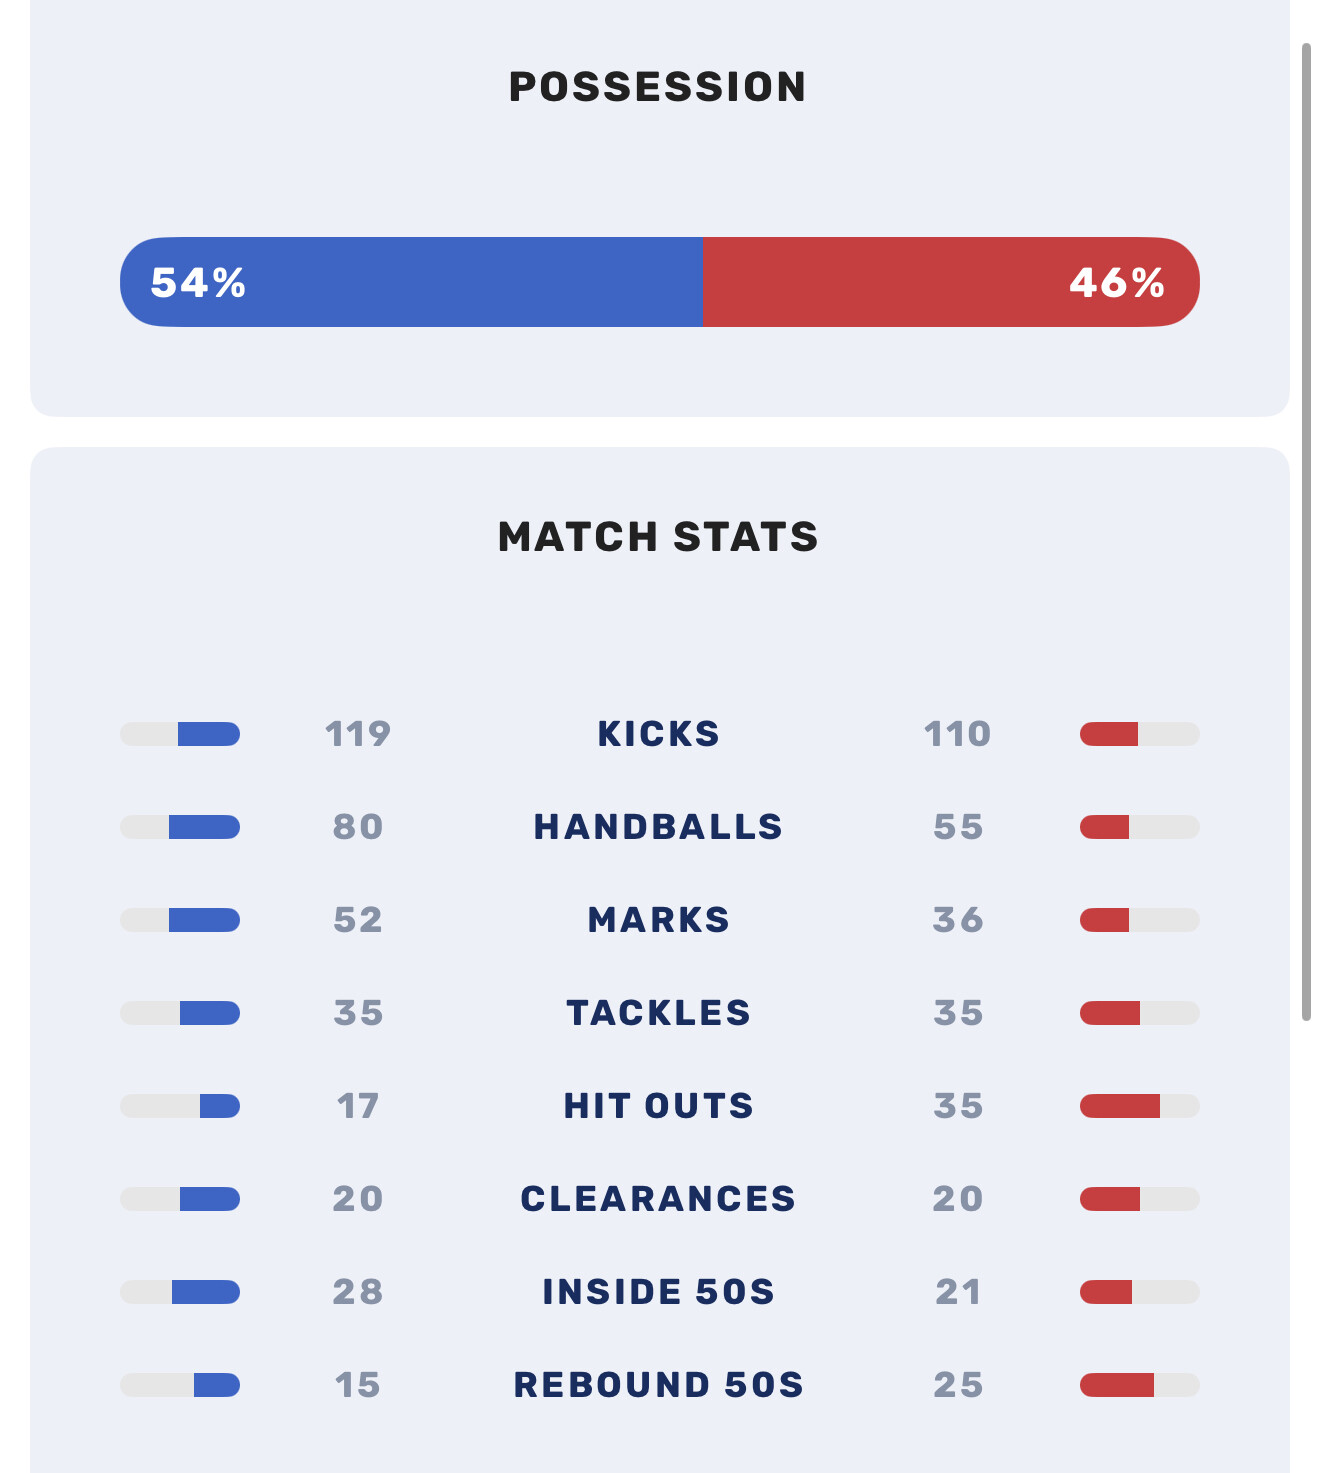Image resolution: width=1320 pixels, height=1473 pixels.
Task: Tap the TACKLES stat label
Action: click(x=658, y=1013)
